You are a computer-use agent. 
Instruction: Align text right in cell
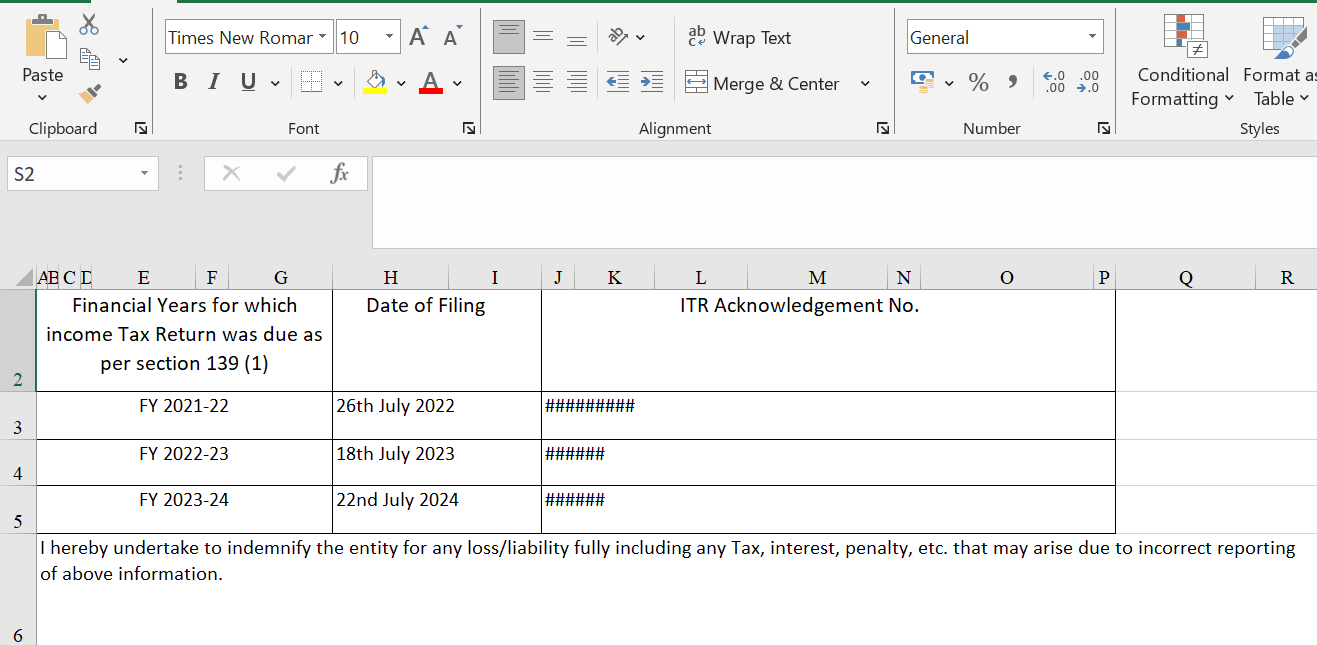click(576, 83)
